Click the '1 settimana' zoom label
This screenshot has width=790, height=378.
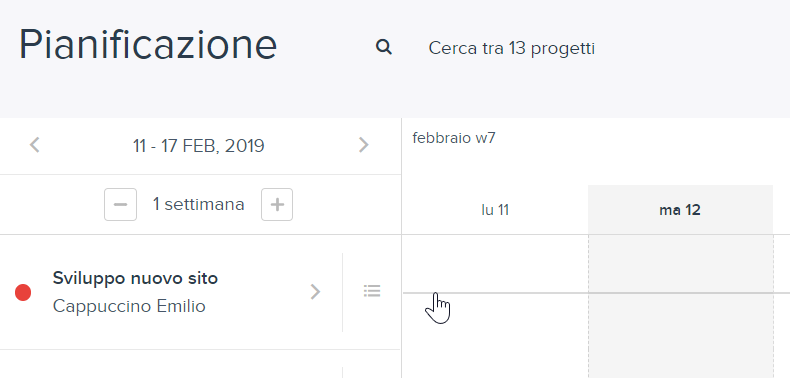[199, 205]
